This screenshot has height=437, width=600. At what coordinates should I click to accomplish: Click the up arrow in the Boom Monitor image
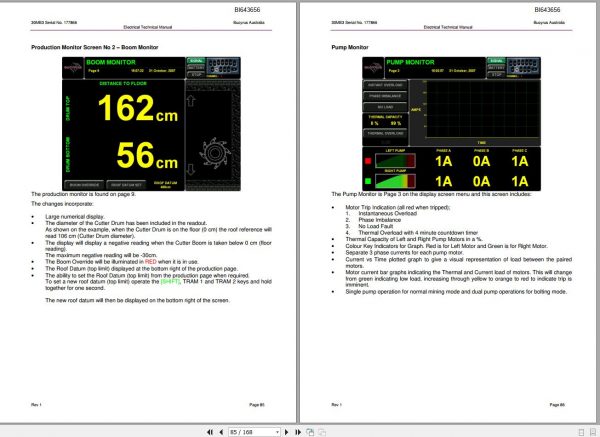tap(191, 101)
